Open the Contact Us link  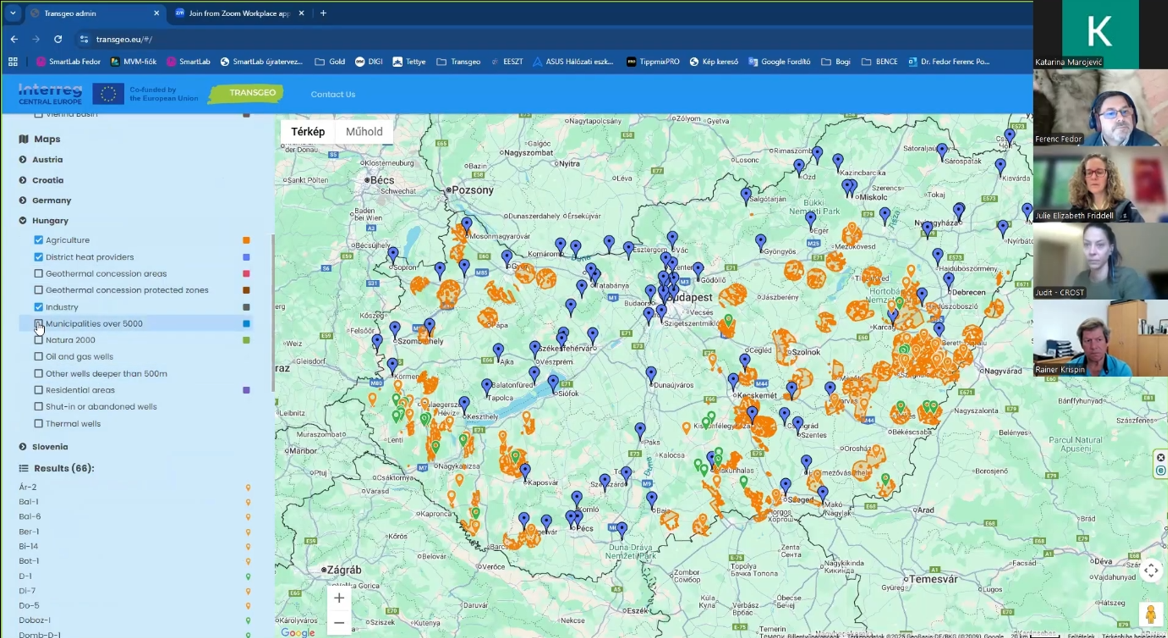tap(333, 95)
